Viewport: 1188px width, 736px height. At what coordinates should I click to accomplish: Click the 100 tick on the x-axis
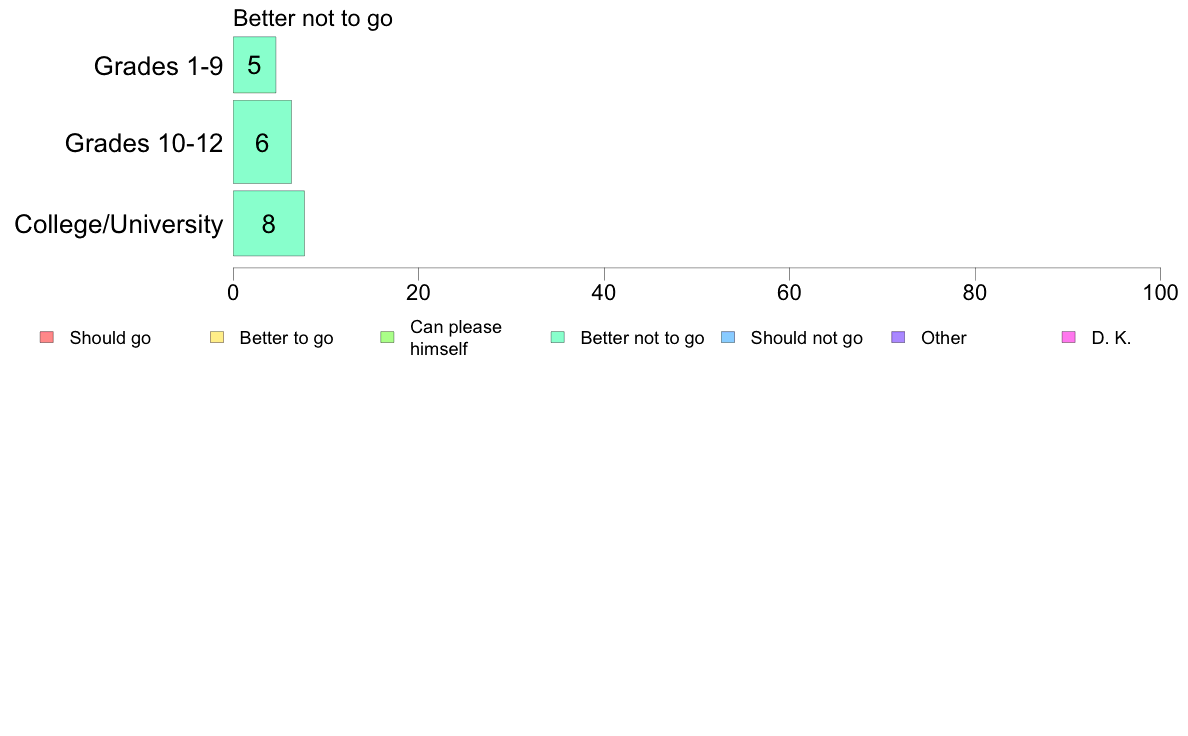pos(1160,292)
